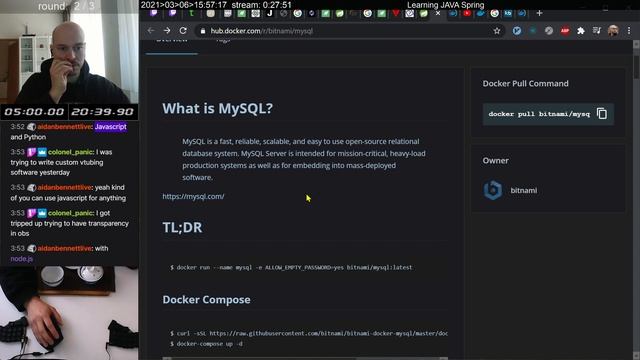The image size is (640, 360).
Task: Click the 'What is MySQL?' heading
Action: (x=218, y=109)
